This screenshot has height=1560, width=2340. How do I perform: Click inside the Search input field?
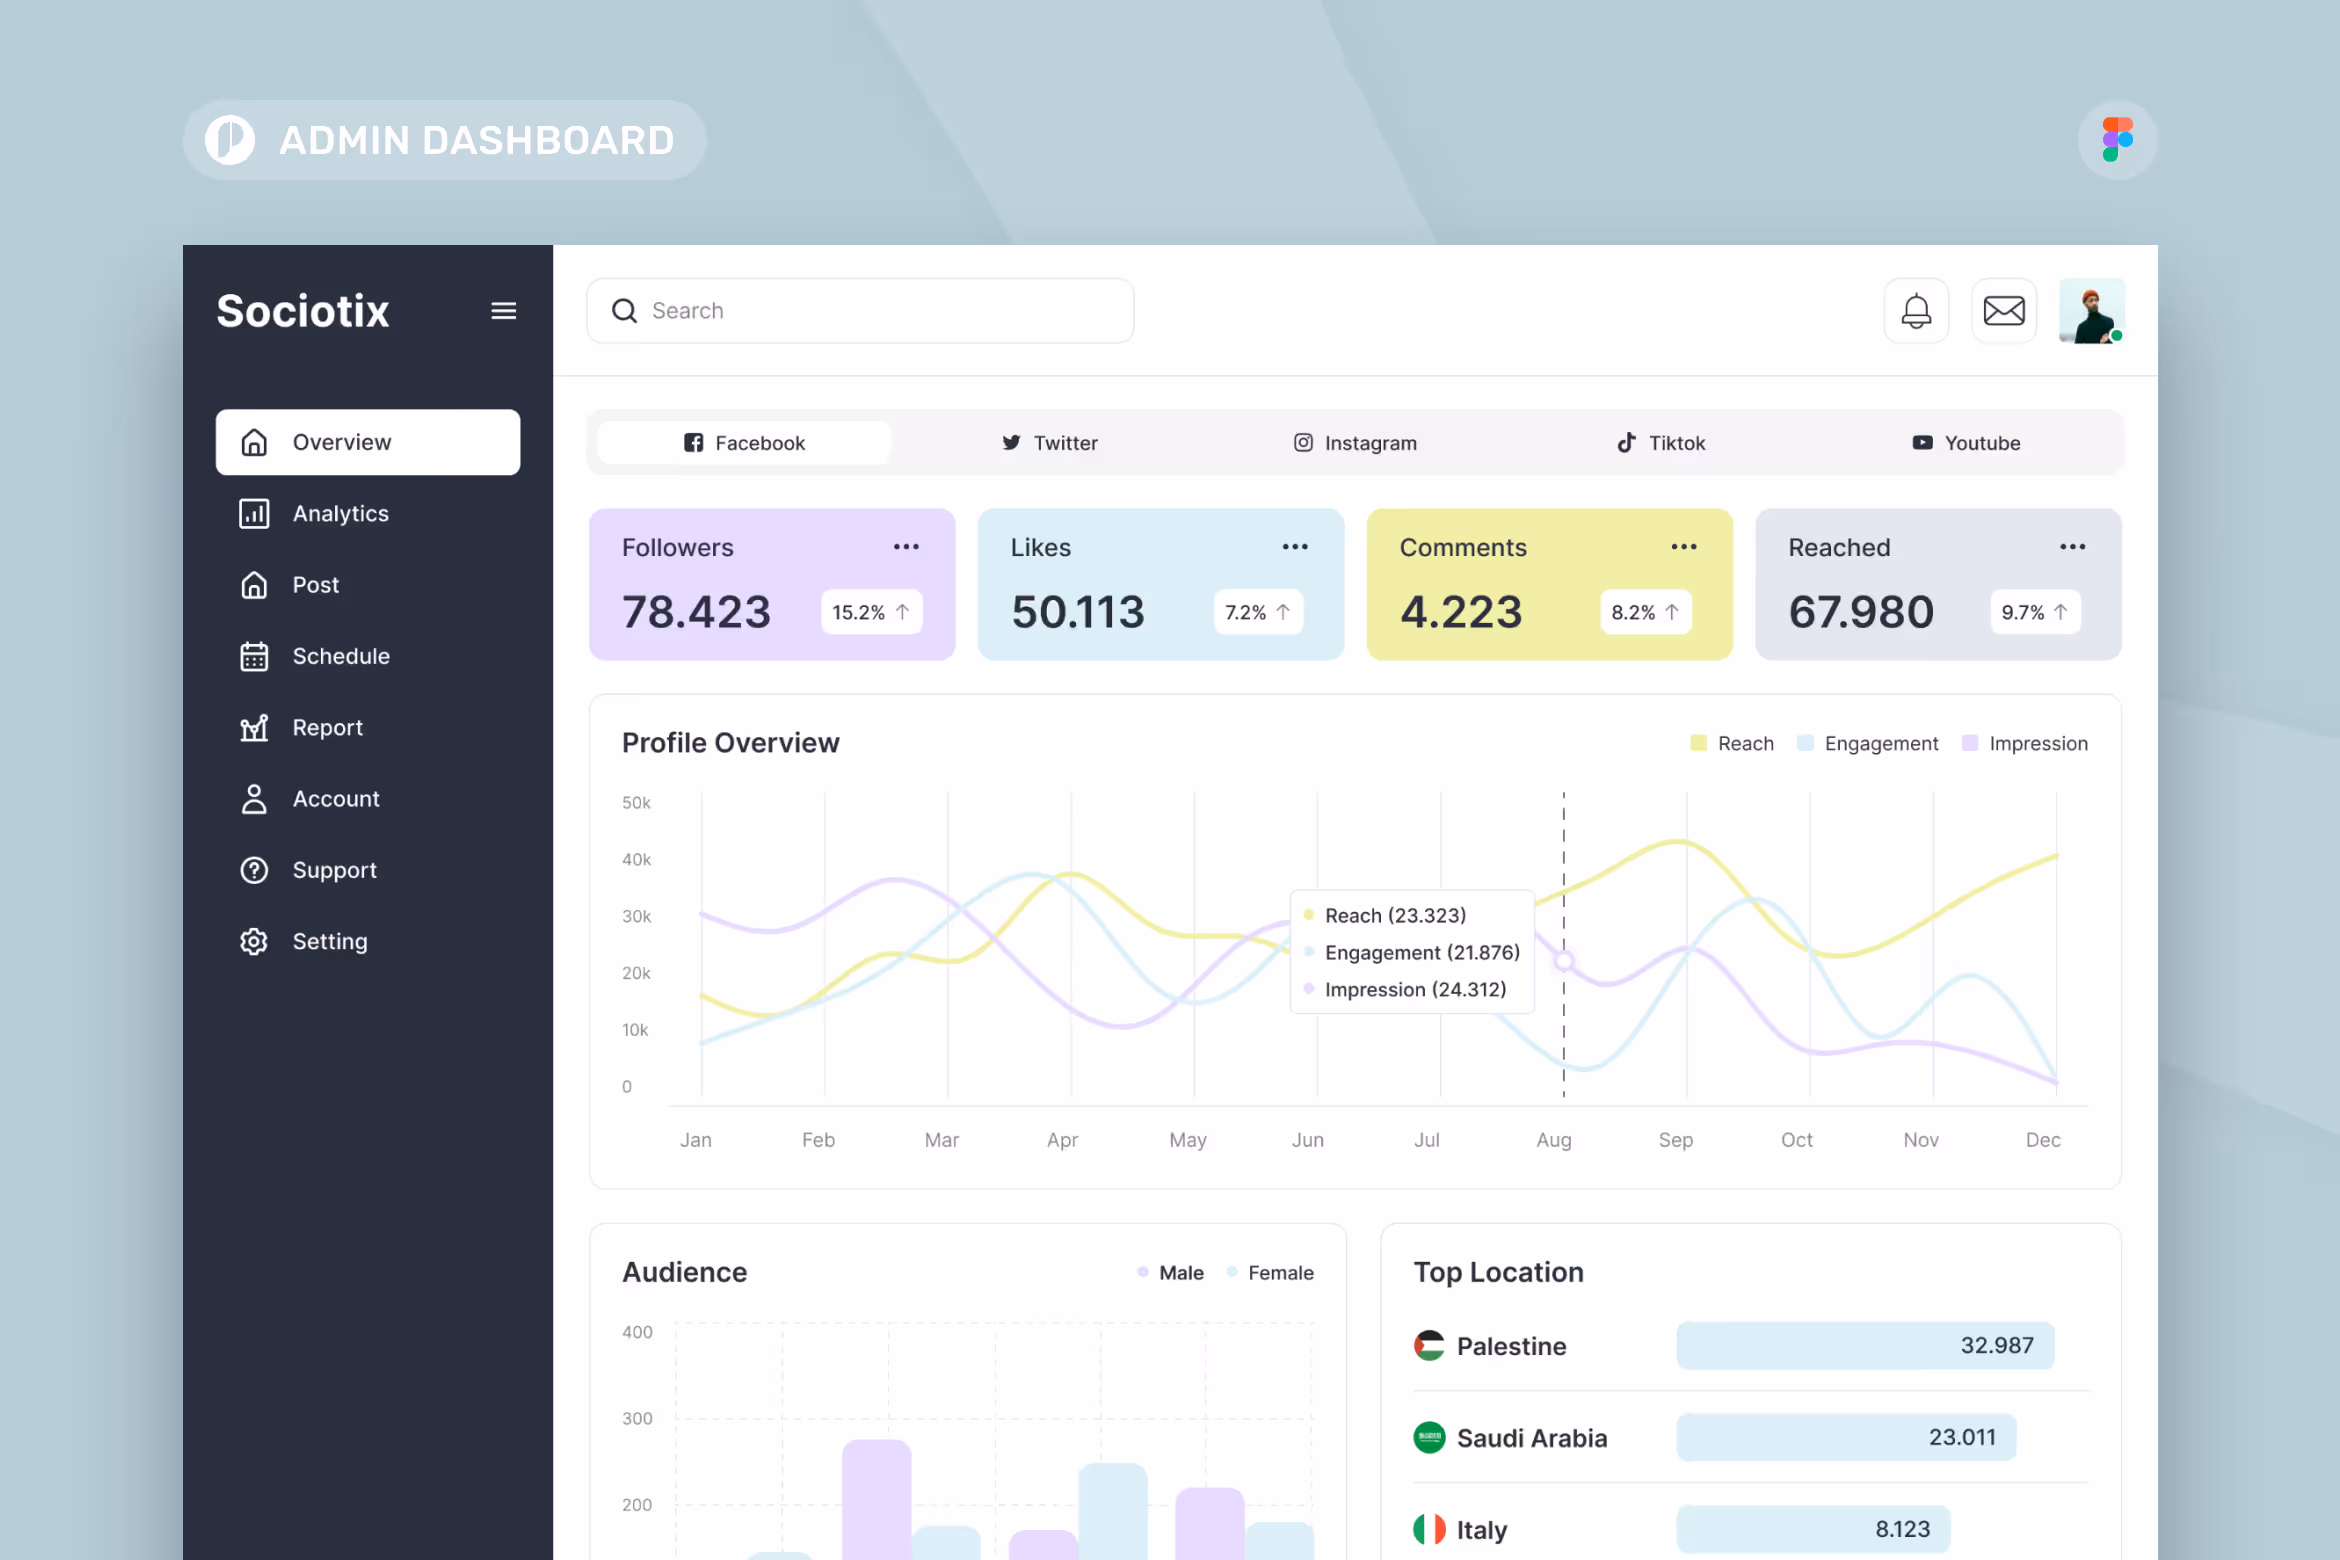coord(860,310)
